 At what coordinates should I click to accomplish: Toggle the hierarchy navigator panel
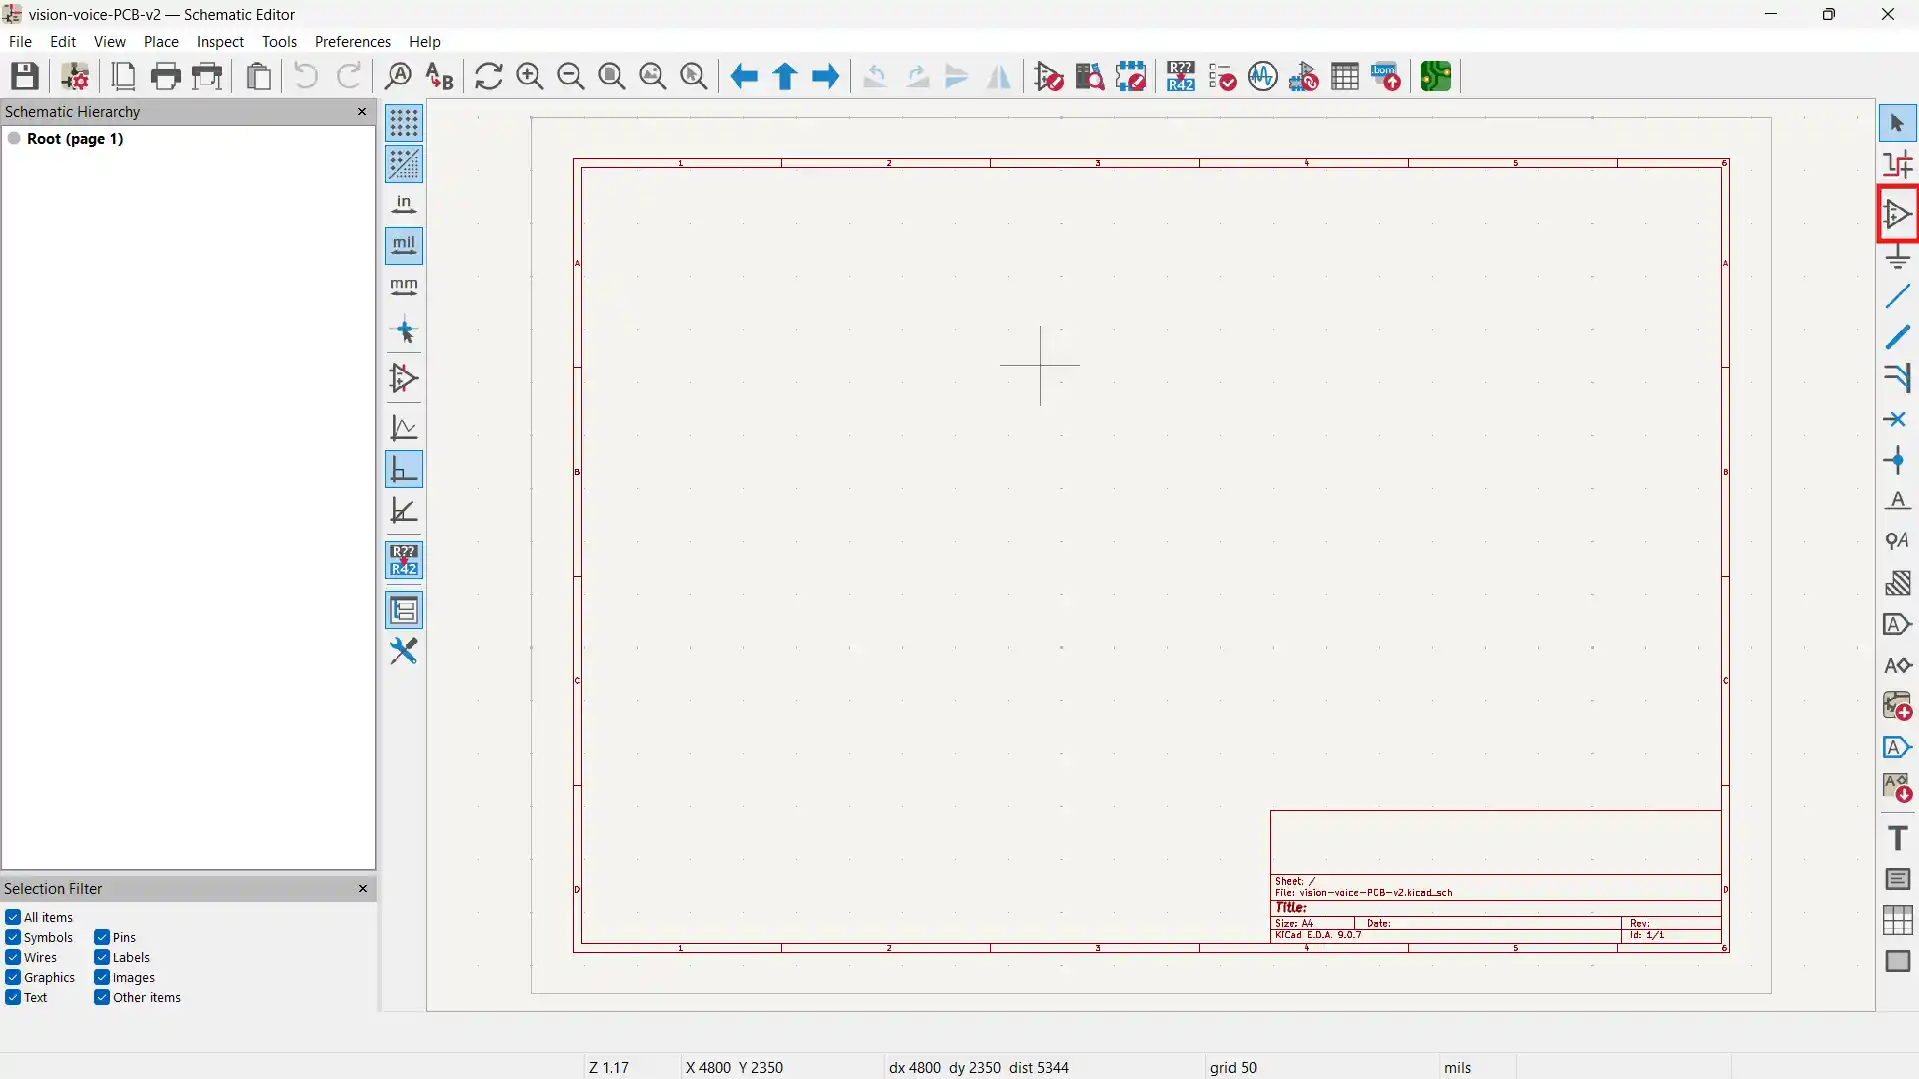(x=404, y=610)
